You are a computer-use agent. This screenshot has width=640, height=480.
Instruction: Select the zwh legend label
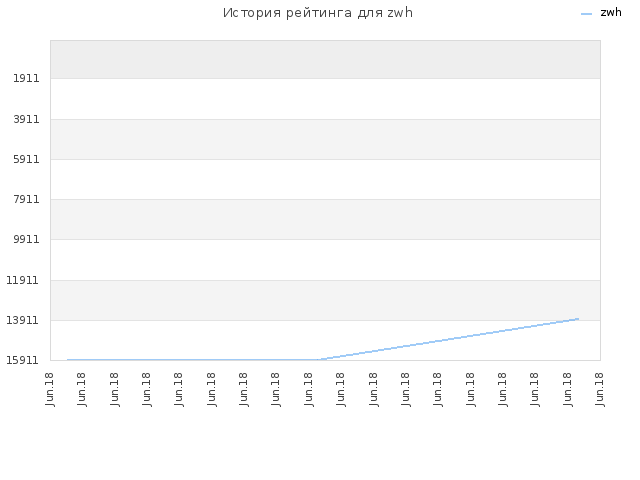pos(611,13)
